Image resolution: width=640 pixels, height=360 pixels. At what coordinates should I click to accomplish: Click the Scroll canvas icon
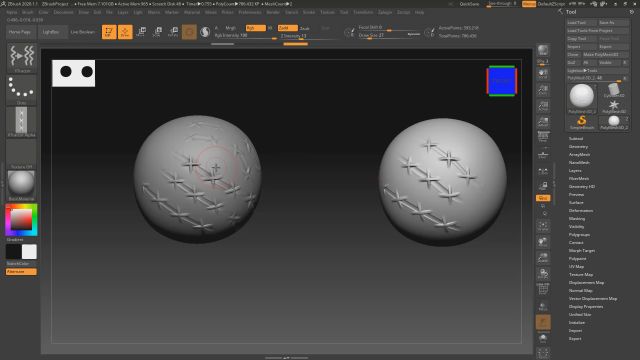[543, 73]
